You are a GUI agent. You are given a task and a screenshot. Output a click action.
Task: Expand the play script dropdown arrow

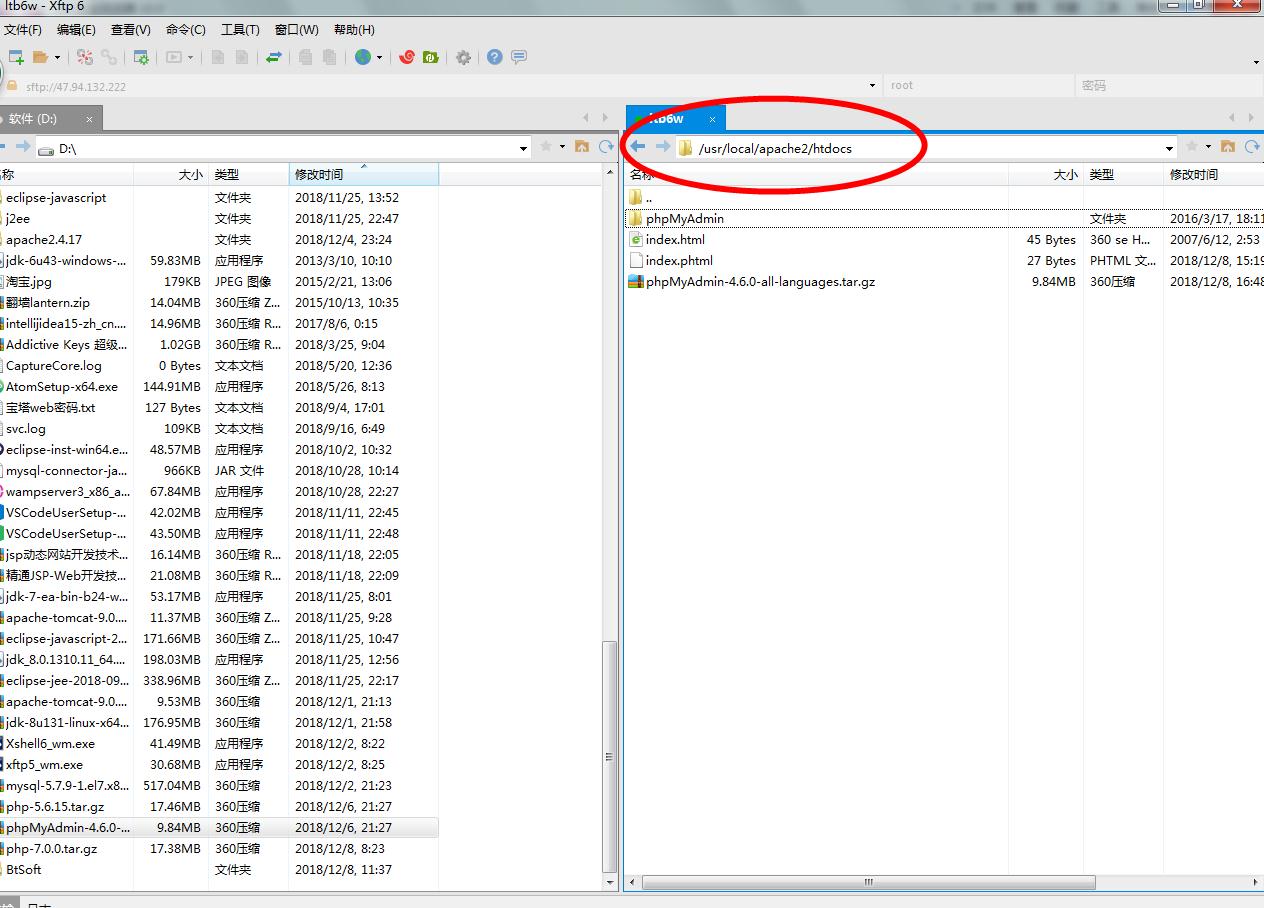point(190,58)
